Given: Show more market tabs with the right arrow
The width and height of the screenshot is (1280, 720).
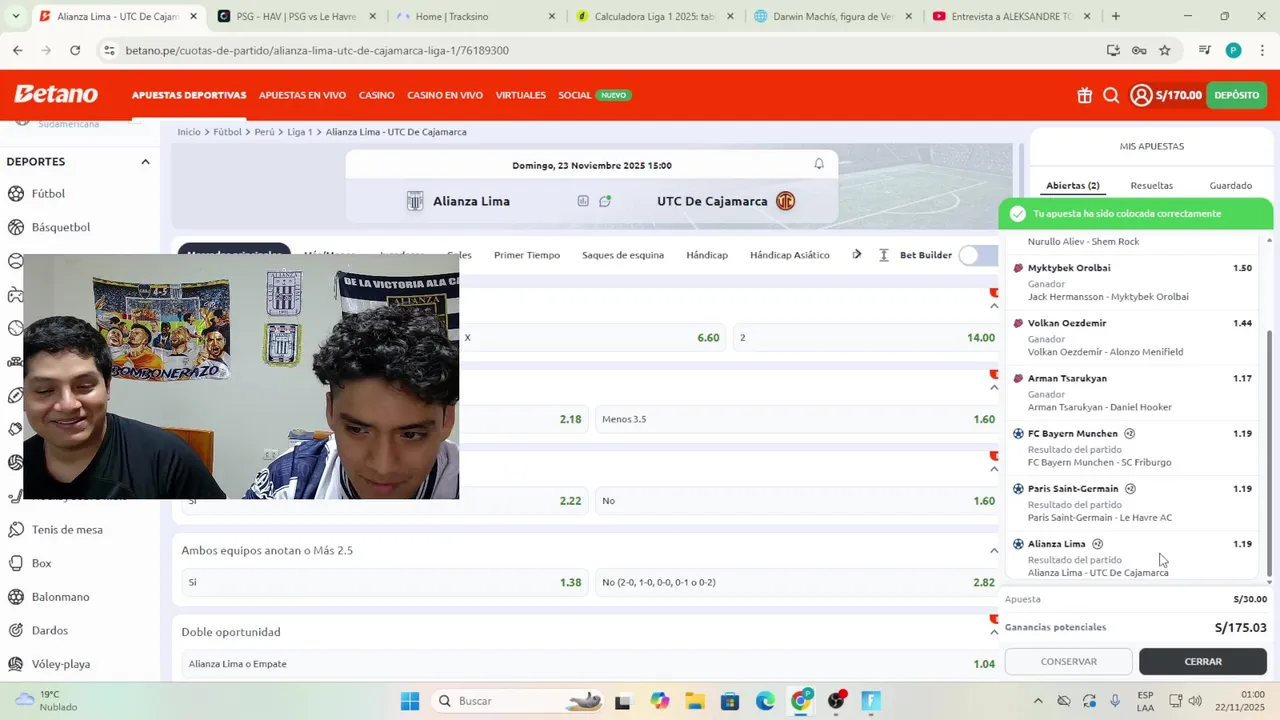Looking at the screenshot, I should tap(857, 255).
